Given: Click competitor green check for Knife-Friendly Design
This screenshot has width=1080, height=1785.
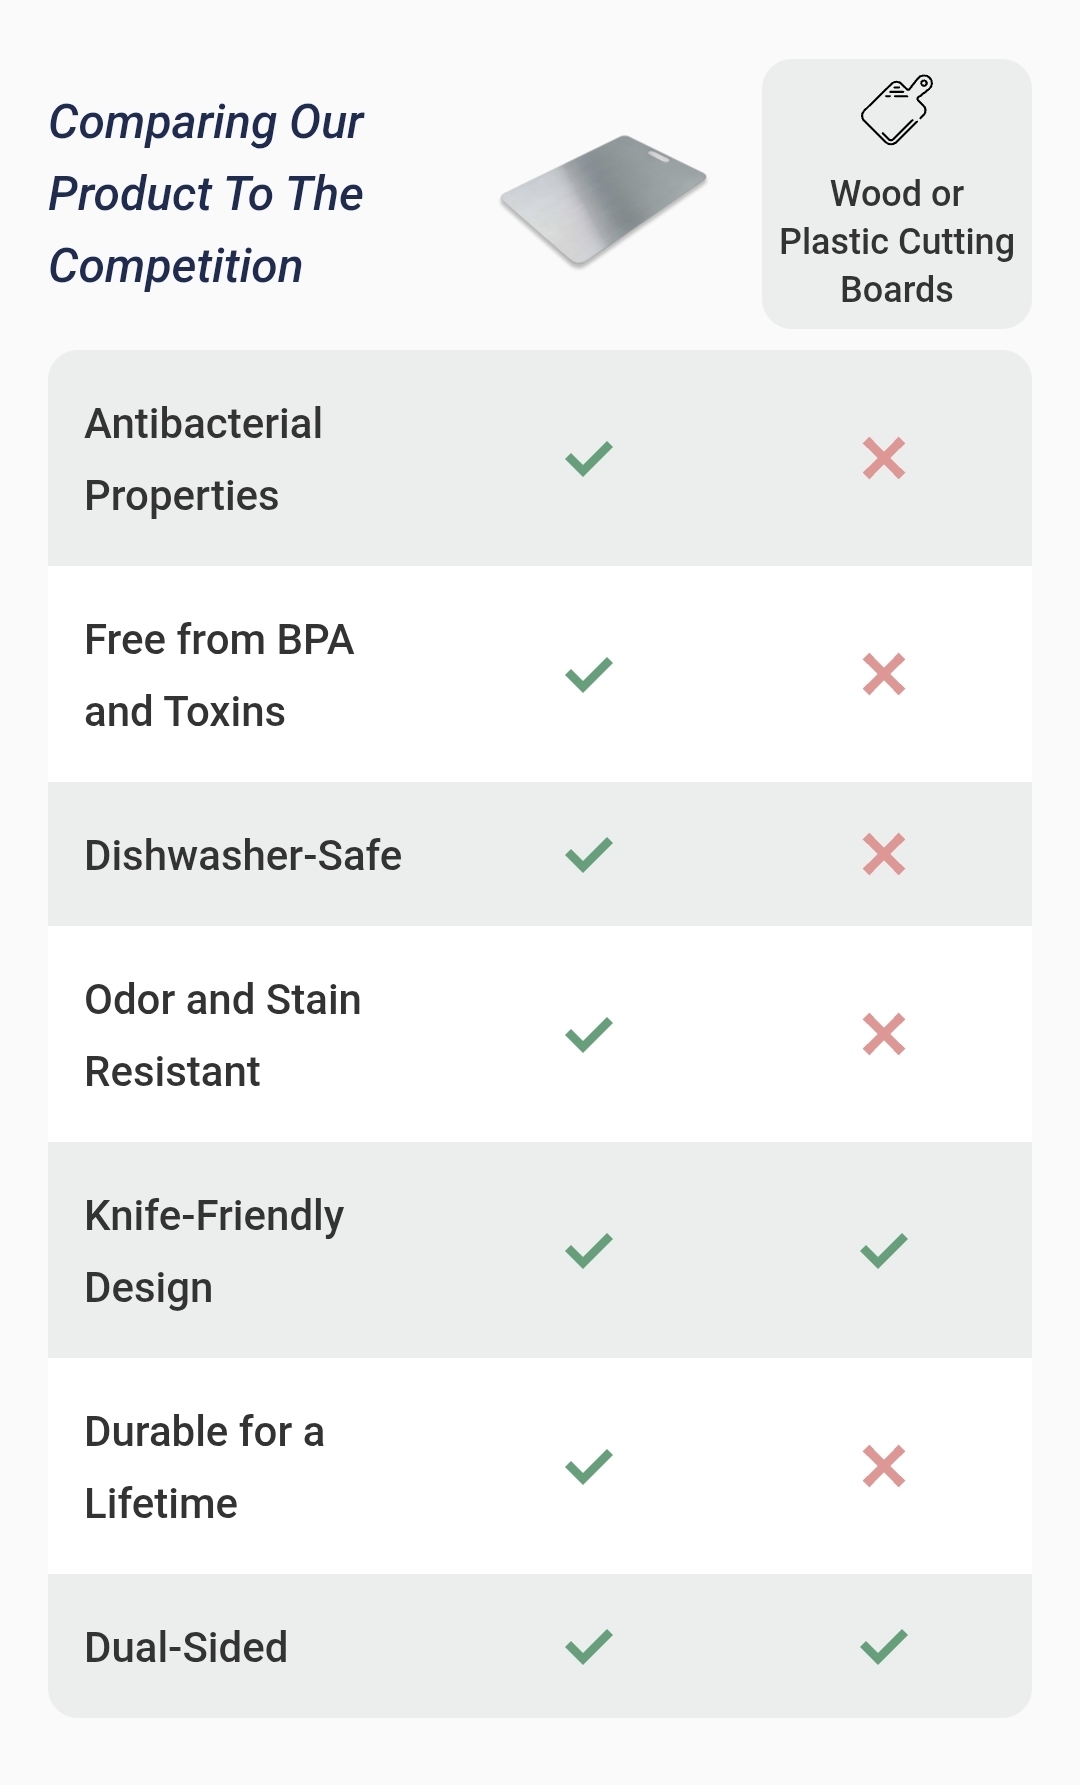Looking at the screenshot, I should (x=884, y=1250).
